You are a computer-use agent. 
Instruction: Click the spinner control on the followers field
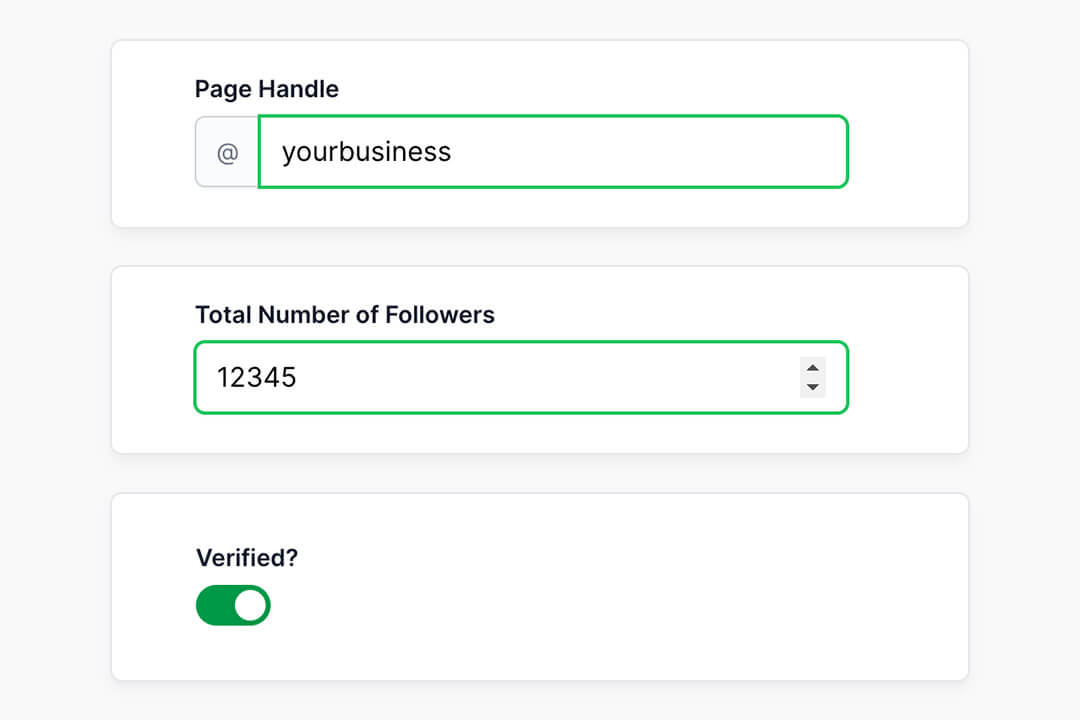tap(812, 378)
